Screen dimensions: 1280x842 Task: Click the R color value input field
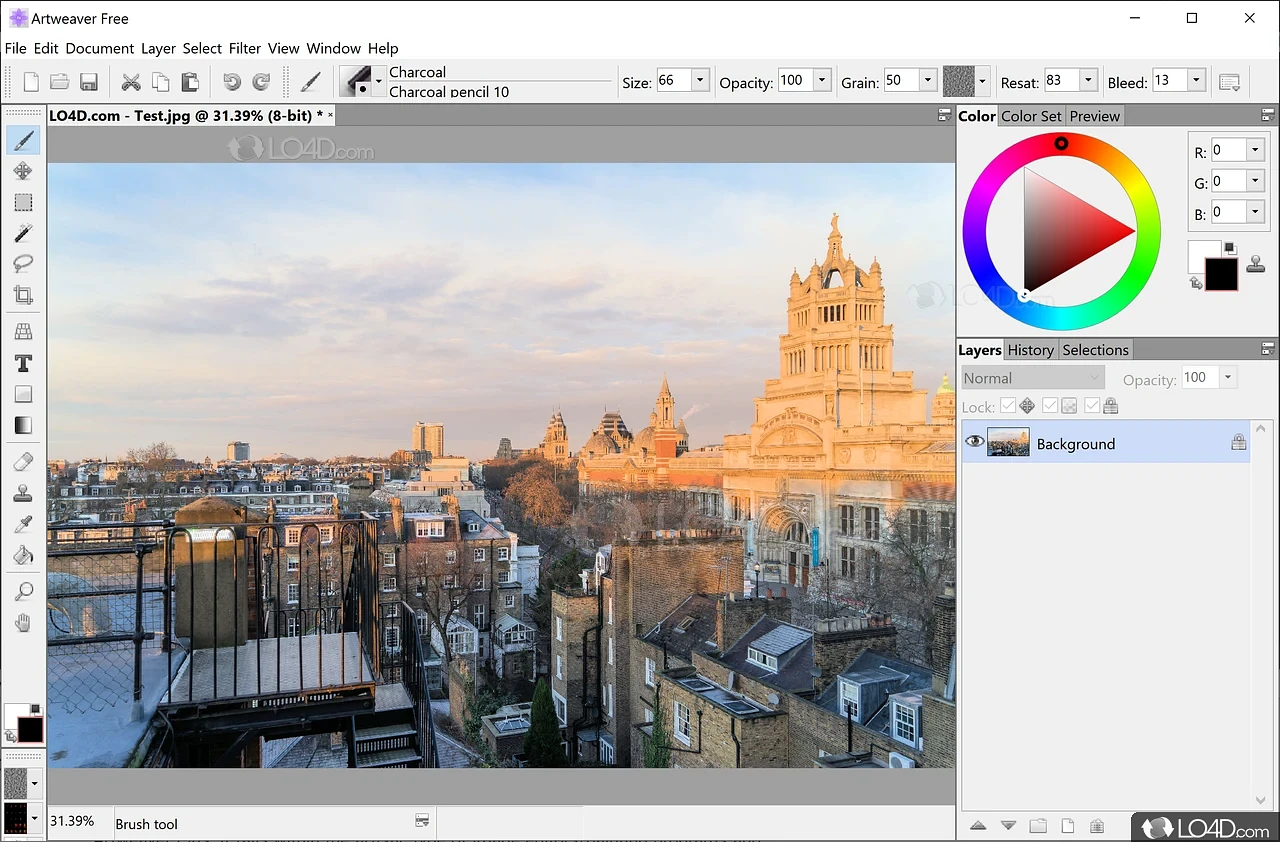(x=1228, y=151)
